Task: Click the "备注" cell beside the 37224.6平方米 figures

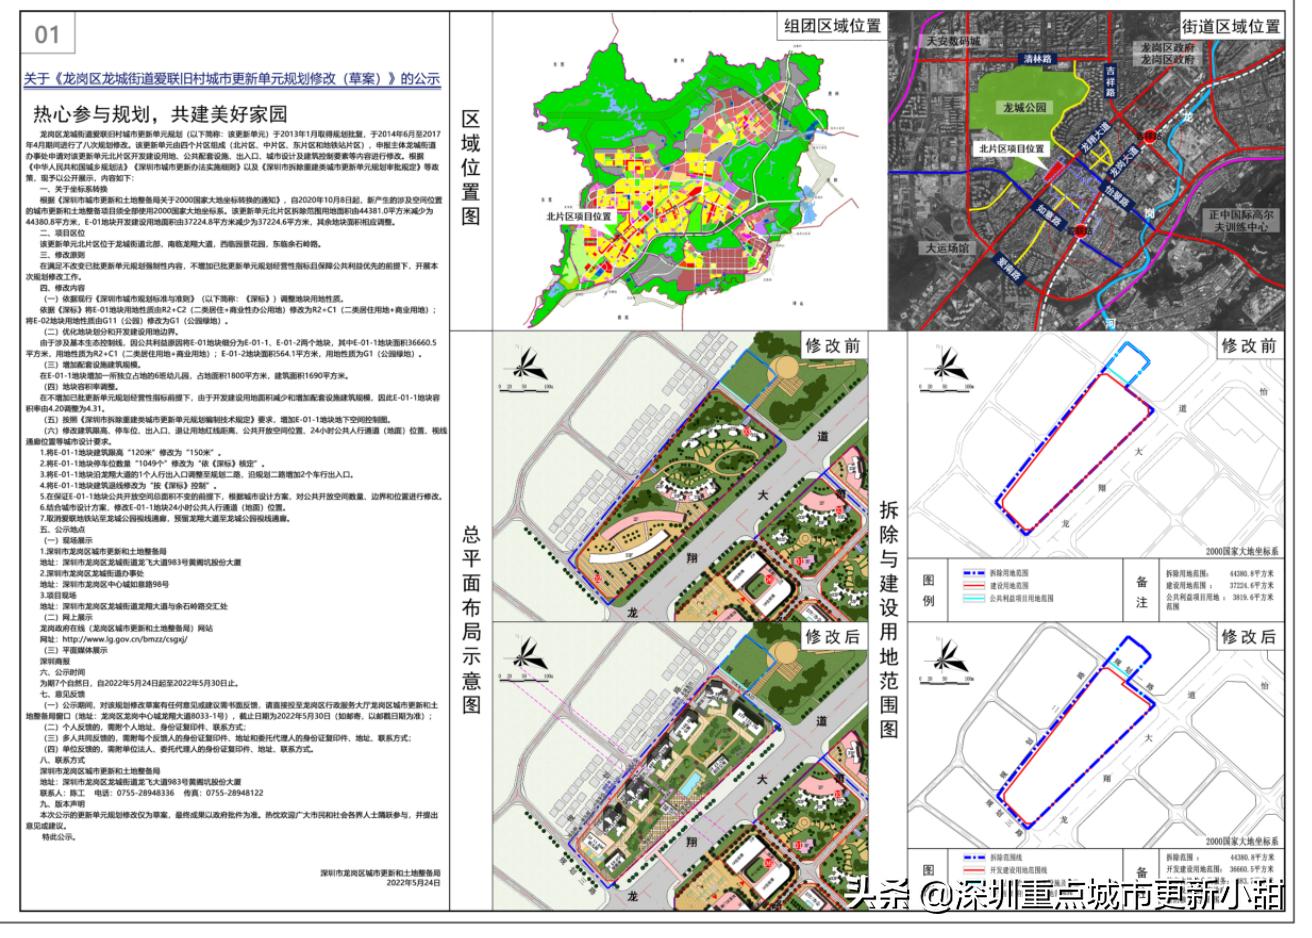Action: (1142, 590)
